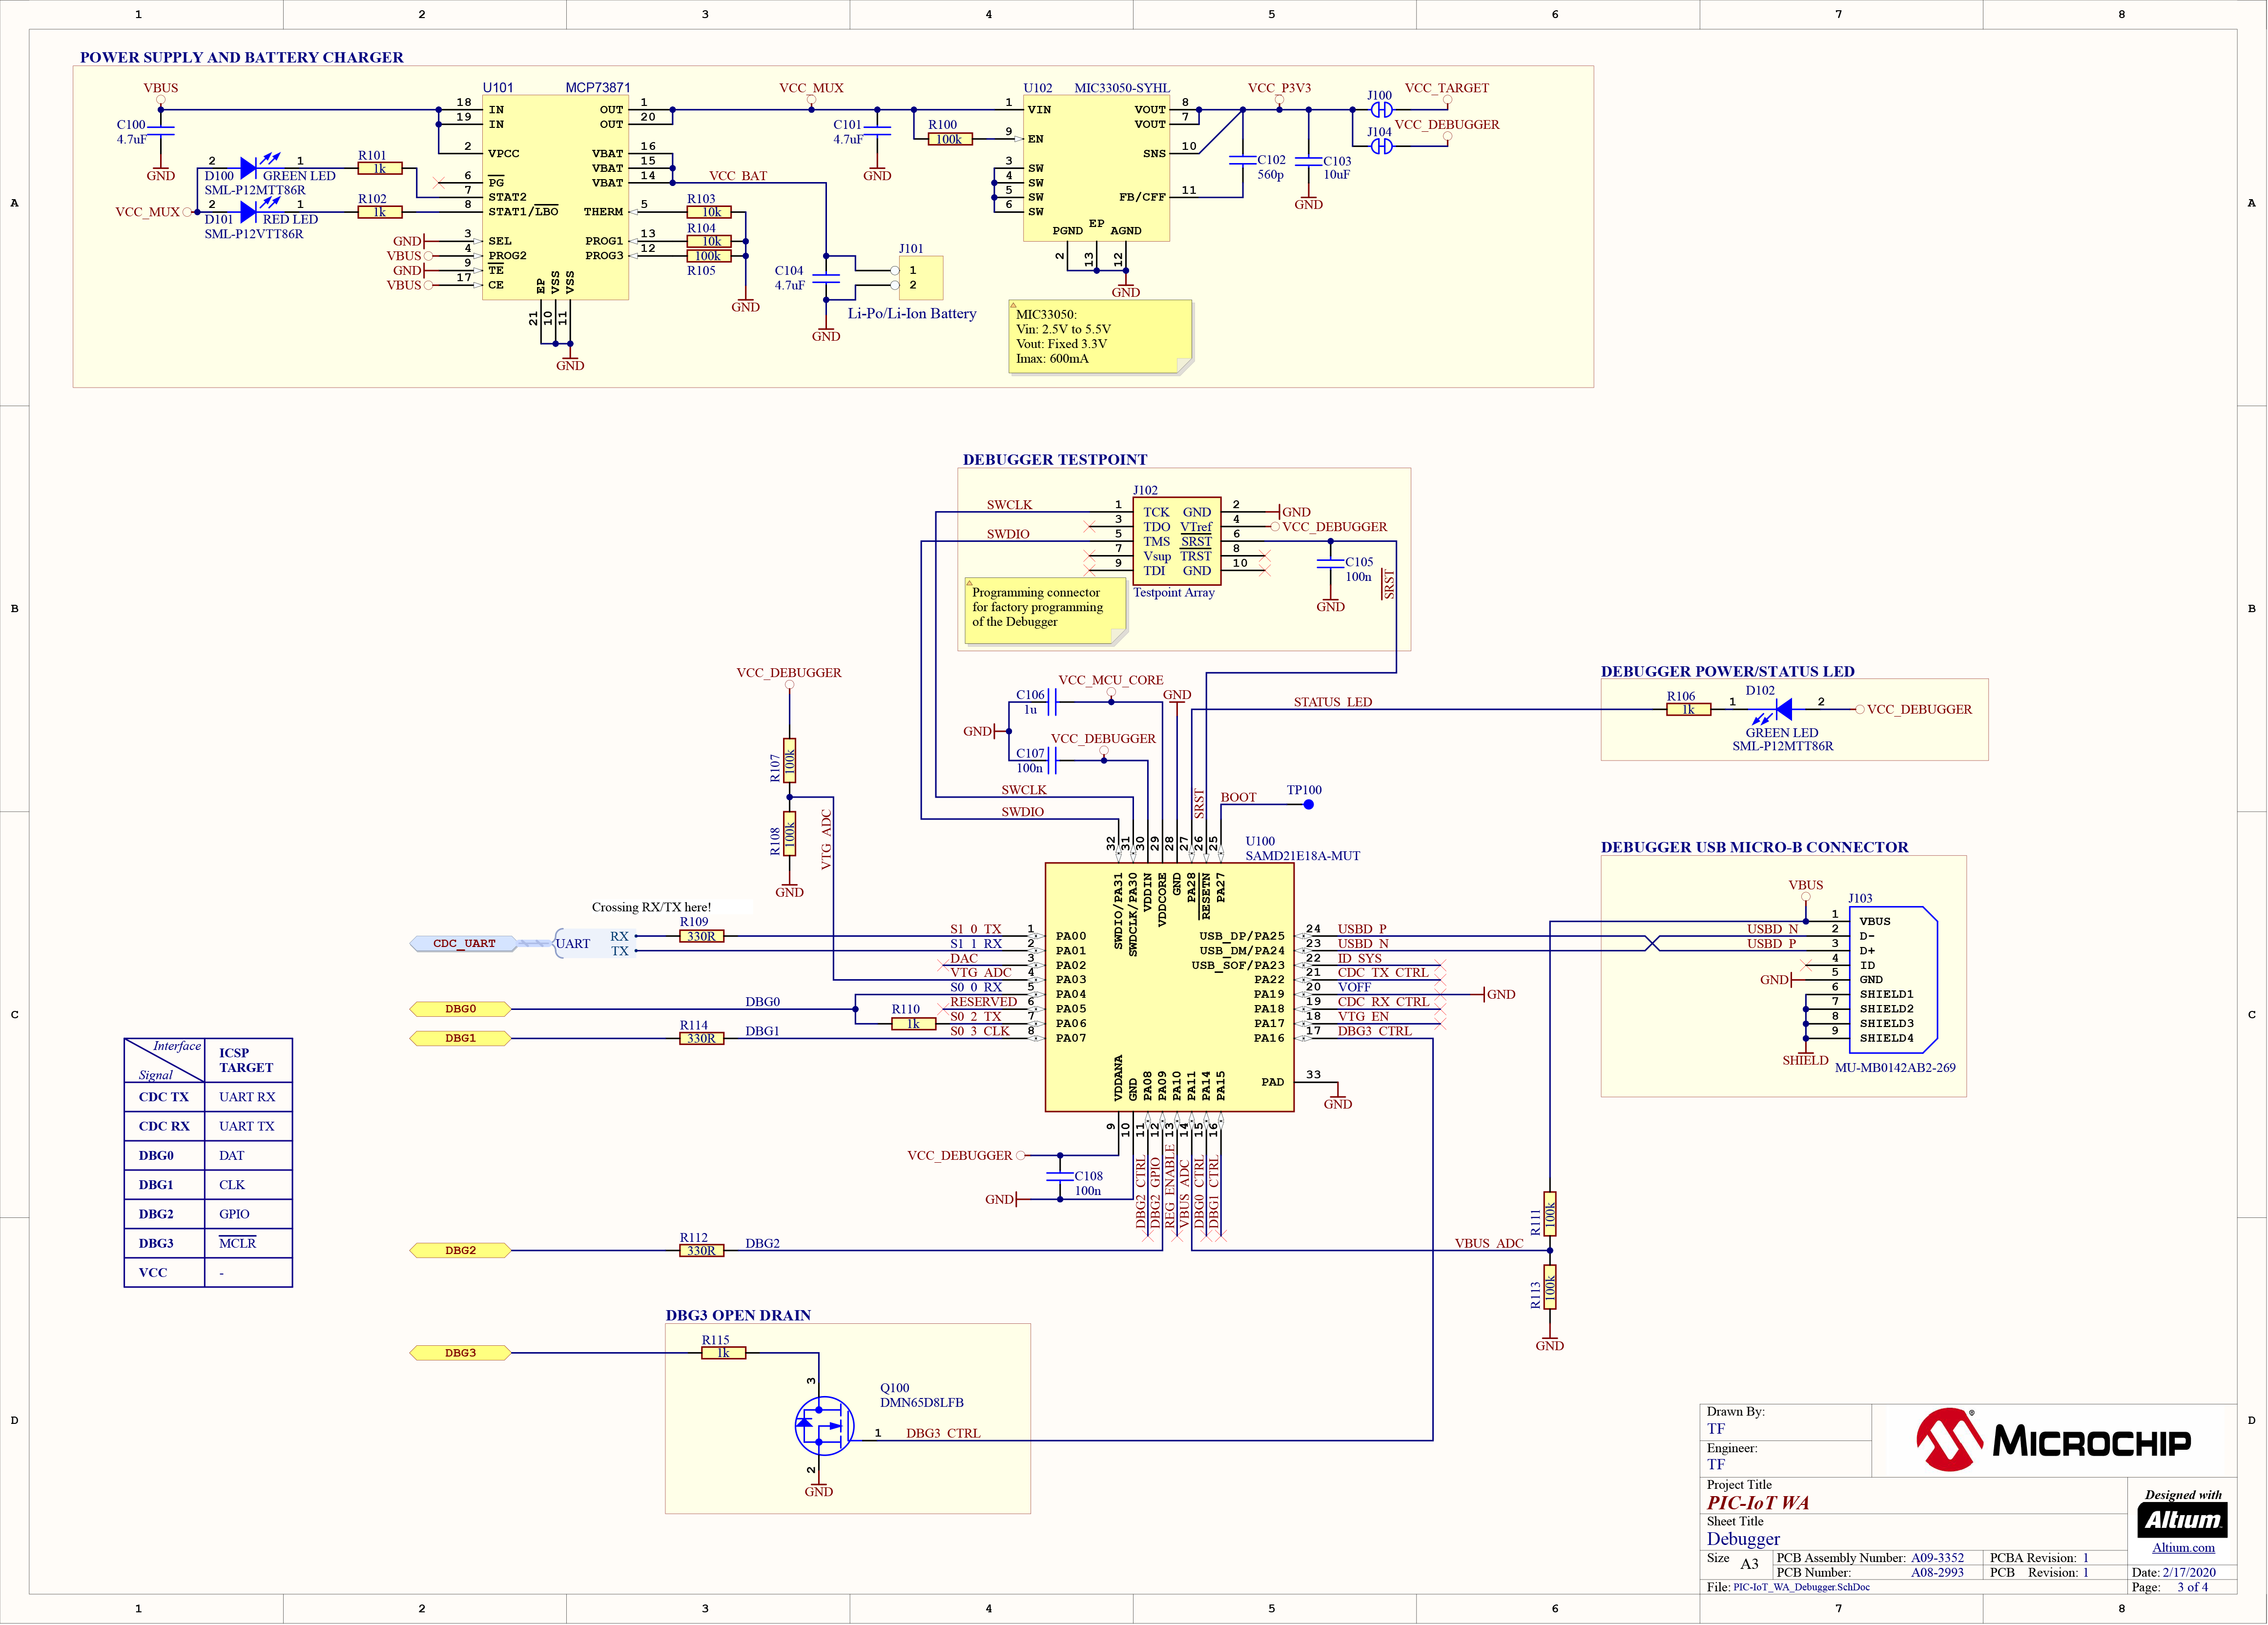Select the R100 100k resistor
Image resolution: width=2268 pixels, height=1625 pixels.
click(949, 139)
